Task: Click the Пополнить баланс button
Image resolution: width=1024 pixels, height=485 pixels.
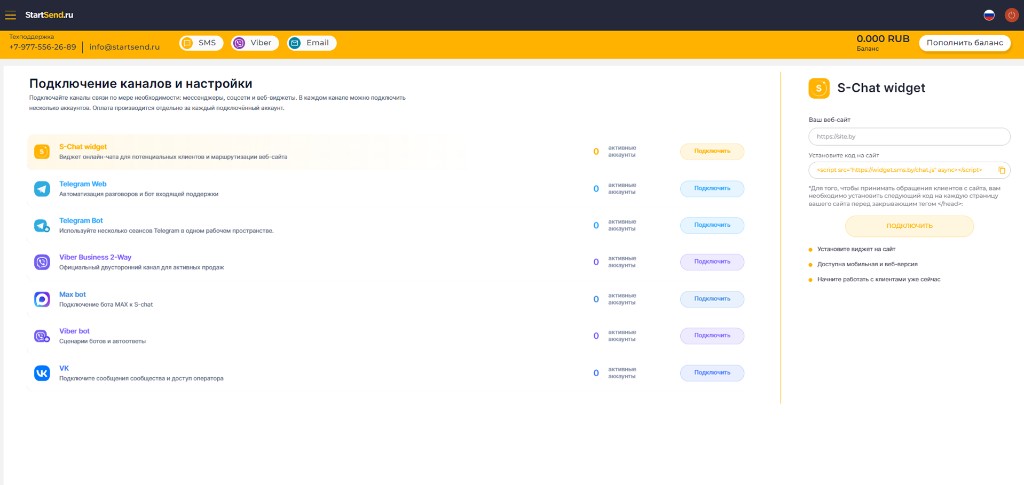Action: 964,43
